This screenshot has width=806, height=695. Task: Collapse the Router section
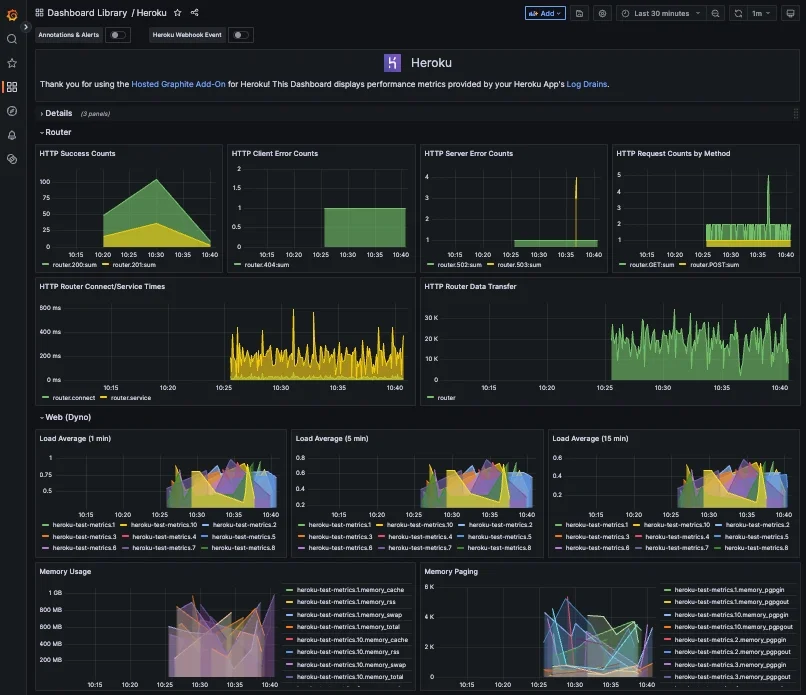pos(55,131)
